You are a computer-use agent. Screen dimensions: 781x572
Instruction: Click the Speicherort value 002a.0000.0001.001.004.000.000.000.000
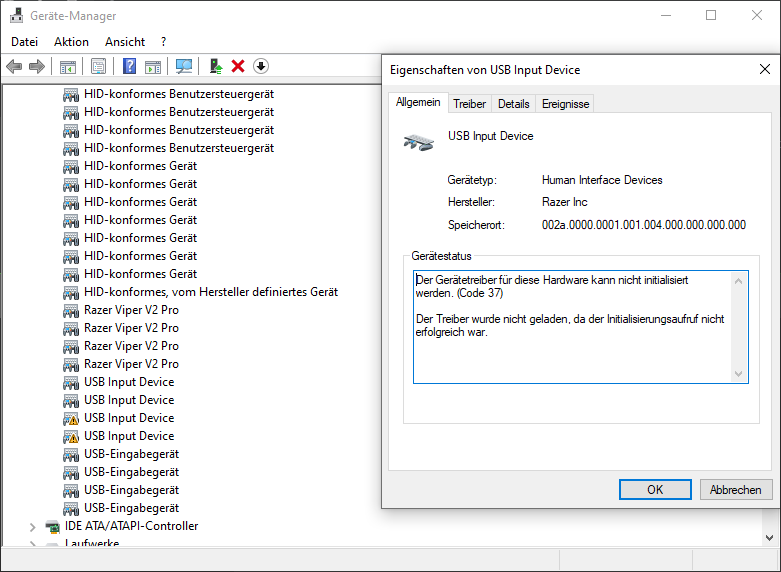[644, 225]
